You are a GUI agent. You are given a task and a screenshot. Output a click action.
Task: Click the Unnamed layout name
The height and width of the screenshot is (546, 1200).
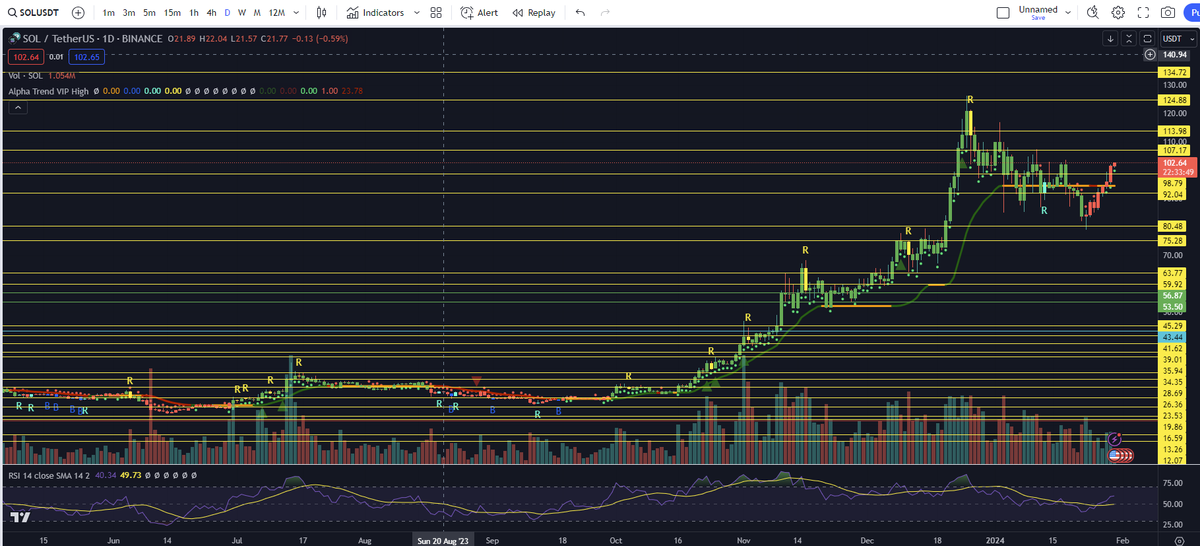(x=1037, y=9)
